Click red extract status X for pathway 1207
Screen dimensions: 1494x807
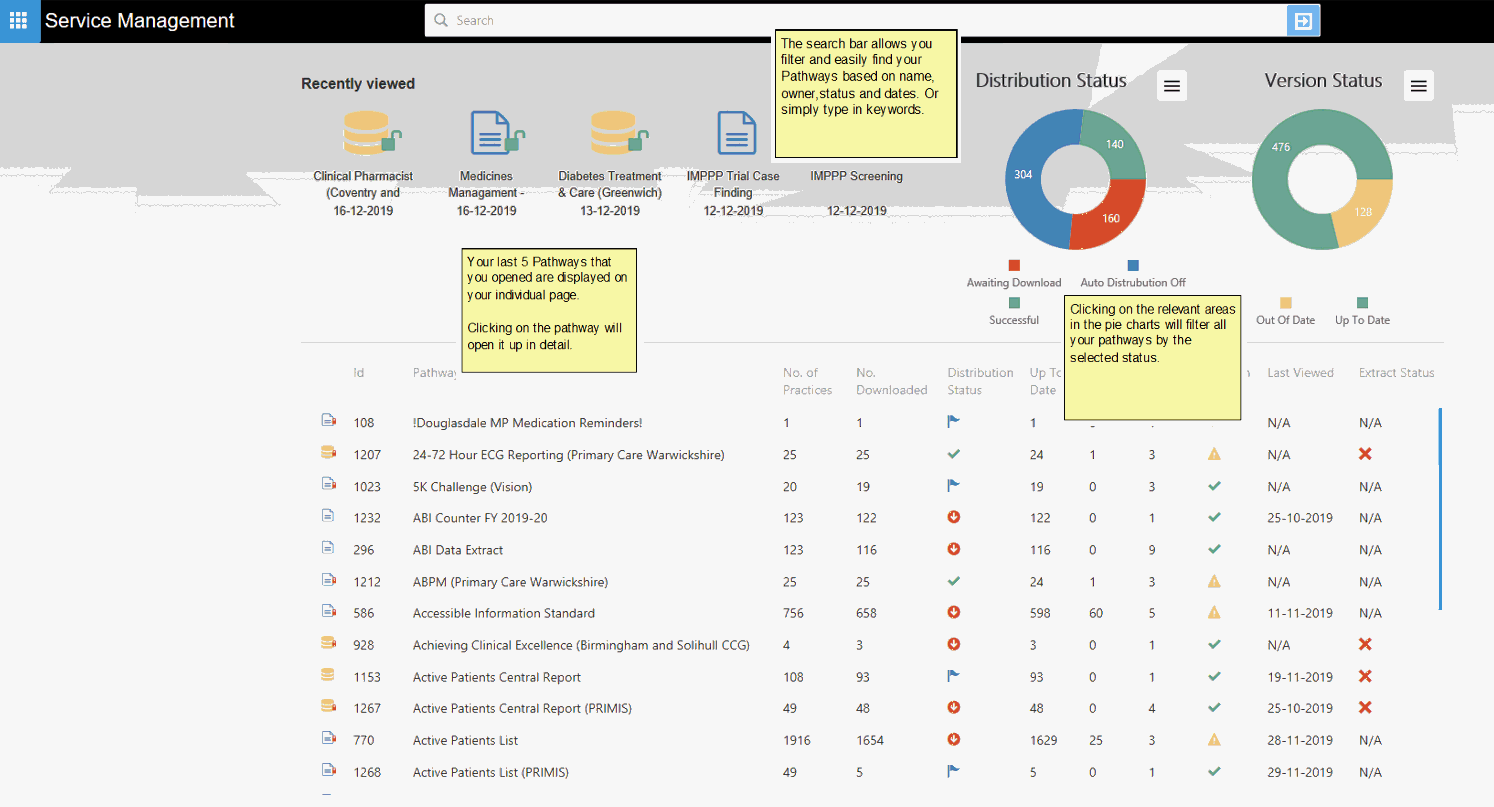coord(1365,454)
